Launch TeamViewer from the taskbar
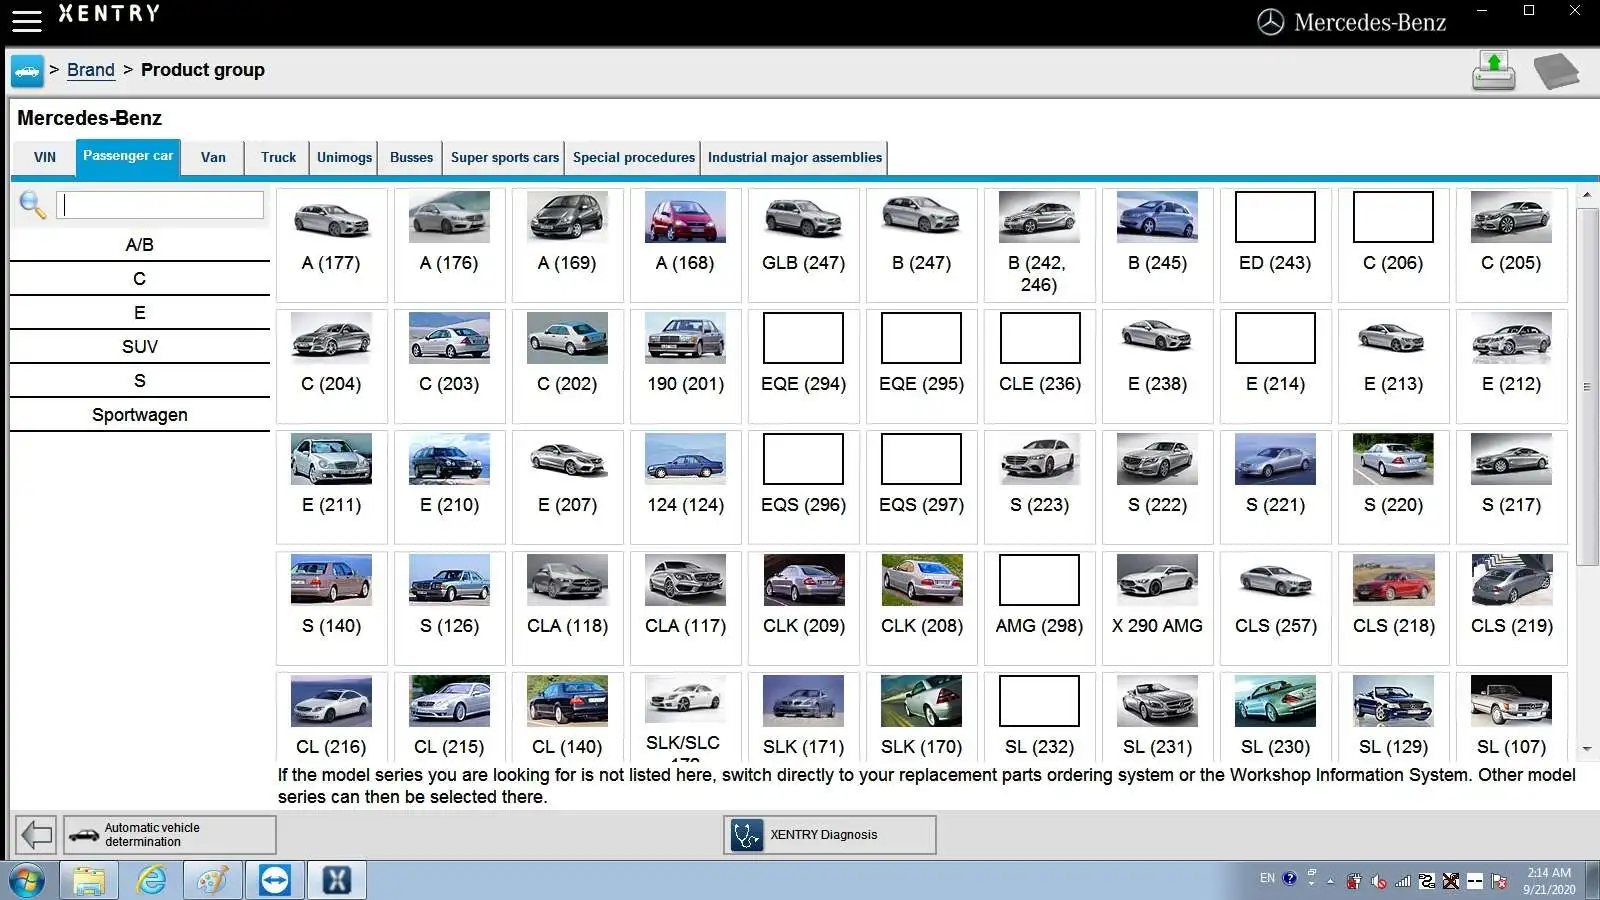The width and height of the screenshot is (1600, 900). [x=274, y=880]
